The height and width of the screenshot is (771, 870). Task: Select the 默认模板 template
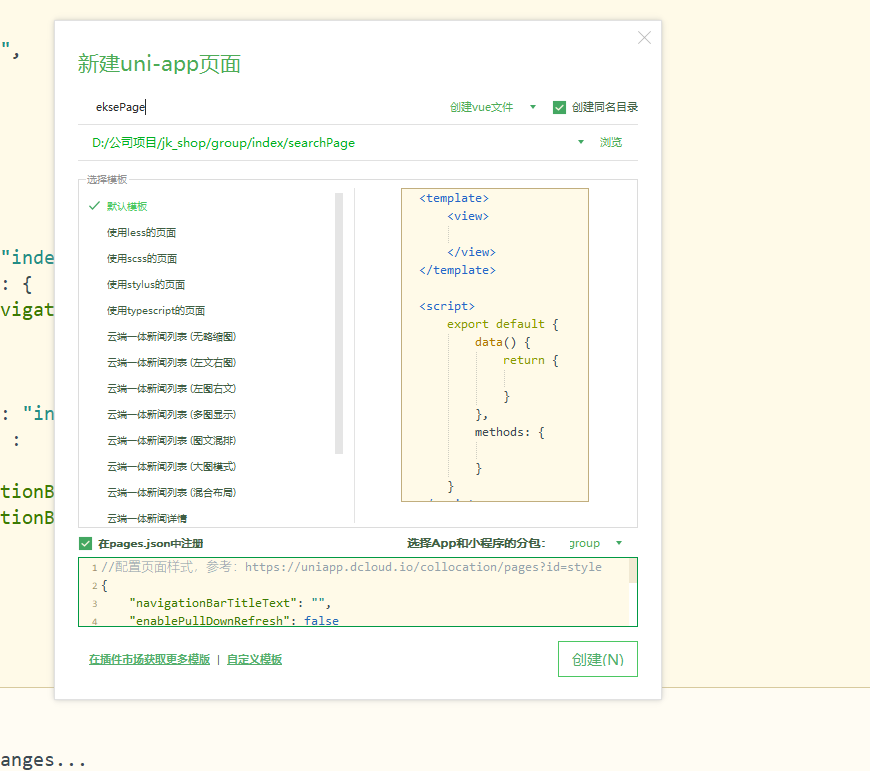[x=127, y=206]
